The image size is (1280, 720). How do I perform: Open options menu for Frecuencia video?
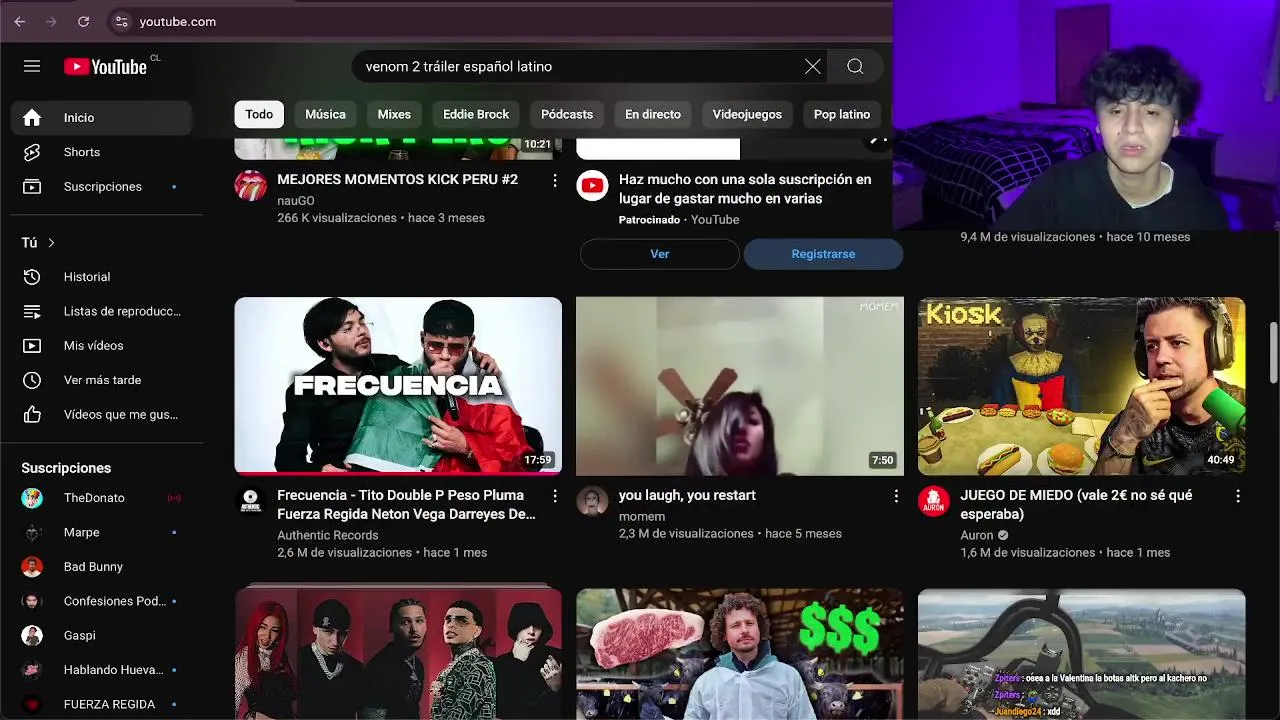tap(554, 496)
